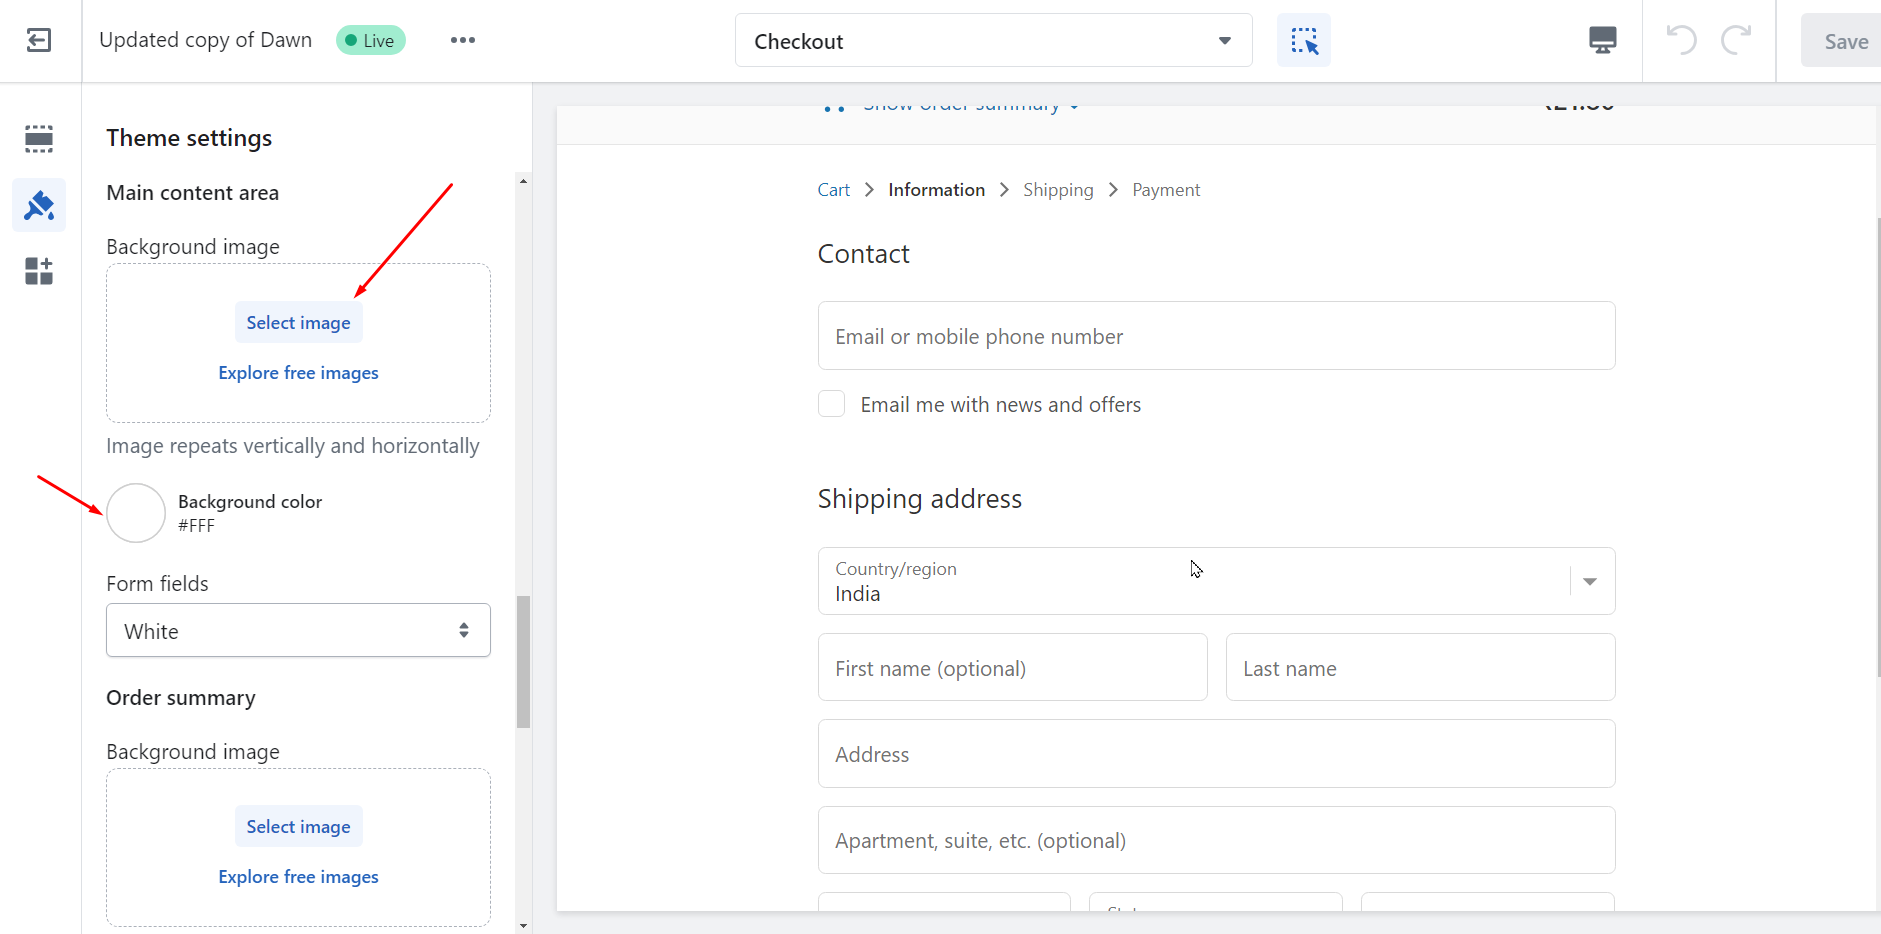Open the Sections sidebar icon
The image size is (1881, 934).
[39, 138]
